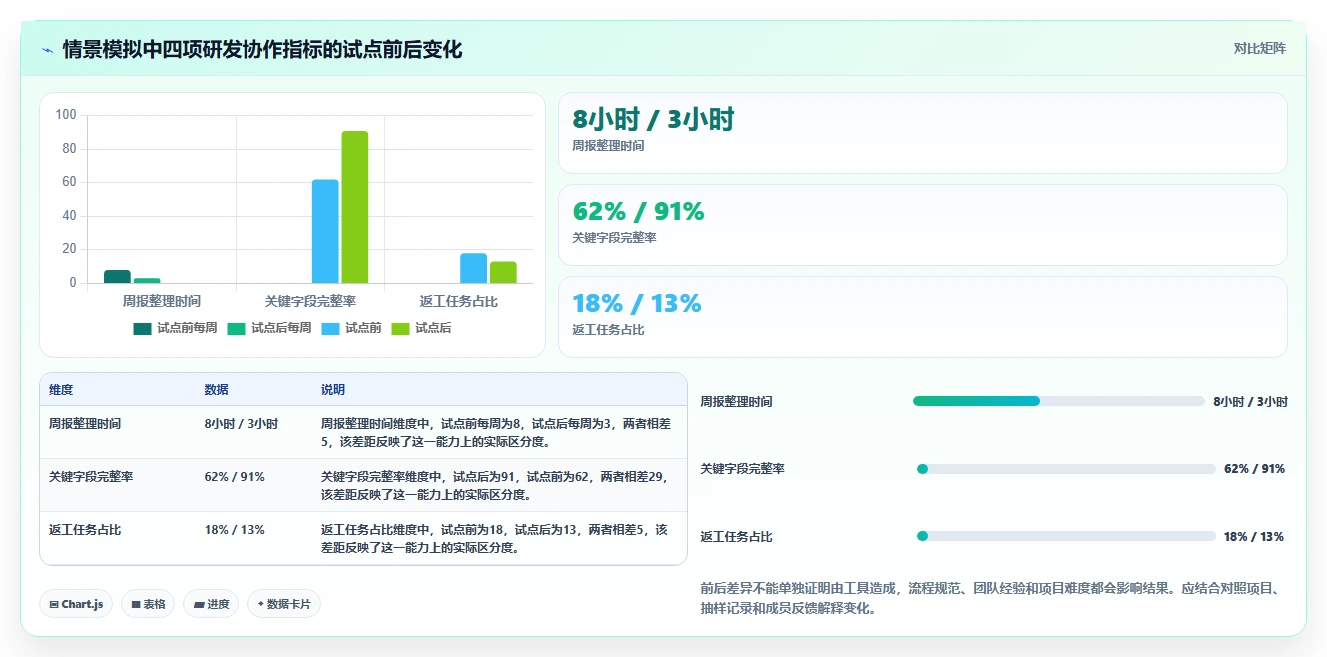Screen dimensions: 1327x657
Task: Toggle 试点前每周 legend color box
Action: coord(142,328)
